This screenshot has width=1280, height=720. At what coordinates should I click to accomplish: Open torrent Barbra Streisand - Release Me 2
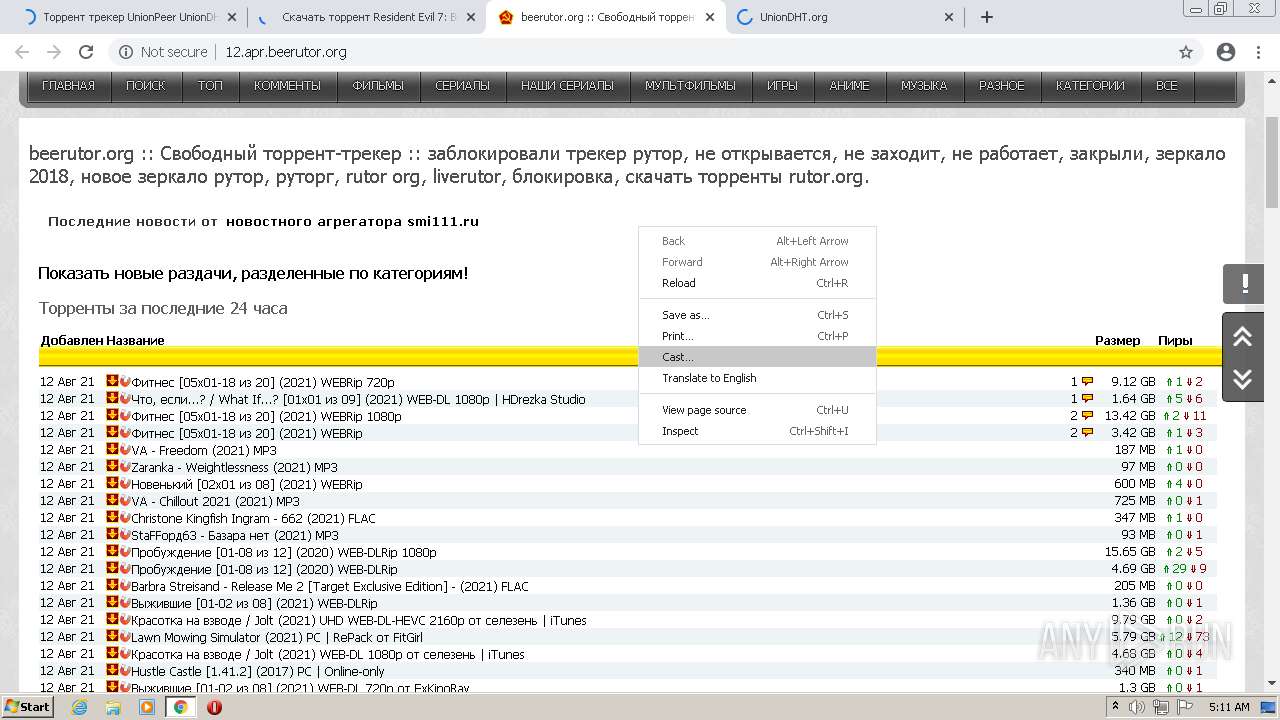point(330,586)
